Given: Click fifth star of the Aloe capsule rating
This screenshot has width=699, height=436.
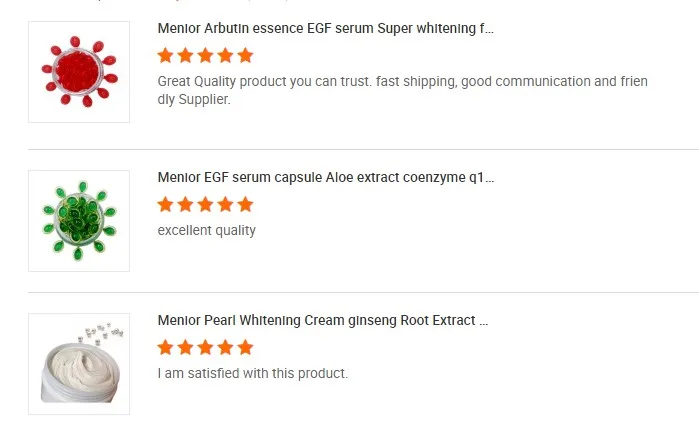Looking at the screenshot, I should pos(245,204).
